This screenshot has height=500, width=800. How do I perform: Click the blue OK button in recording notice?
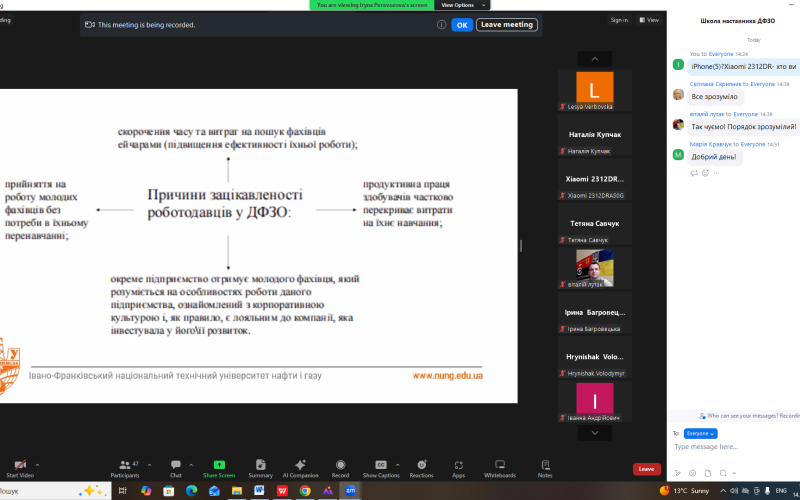pyautogui.click(x=462, y=24)
